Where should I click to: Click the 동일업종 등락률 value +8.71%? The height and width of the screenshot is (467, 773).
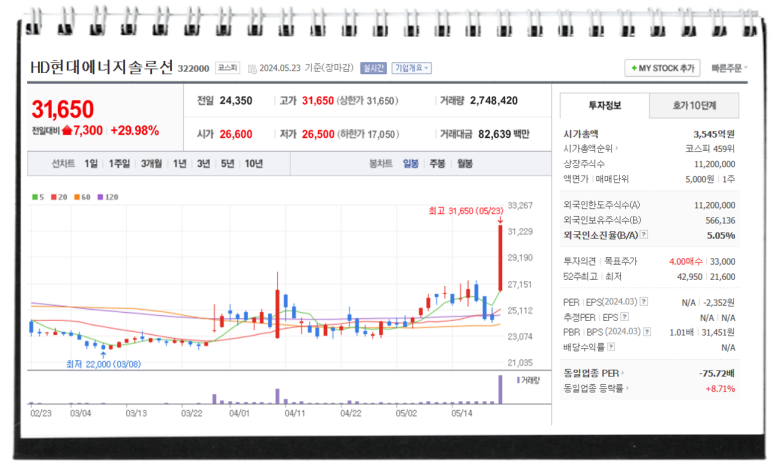click(720, 389)
